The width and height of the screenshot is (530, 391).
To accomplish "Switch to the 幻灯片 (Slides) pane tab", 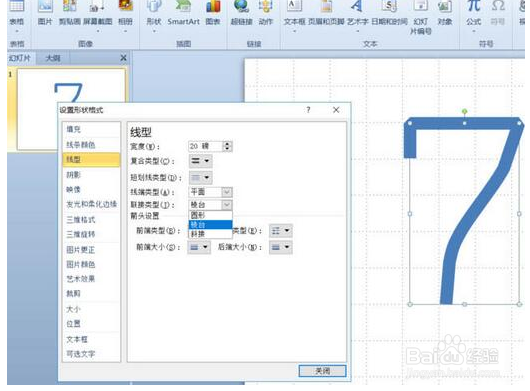I will click(20, 58).
